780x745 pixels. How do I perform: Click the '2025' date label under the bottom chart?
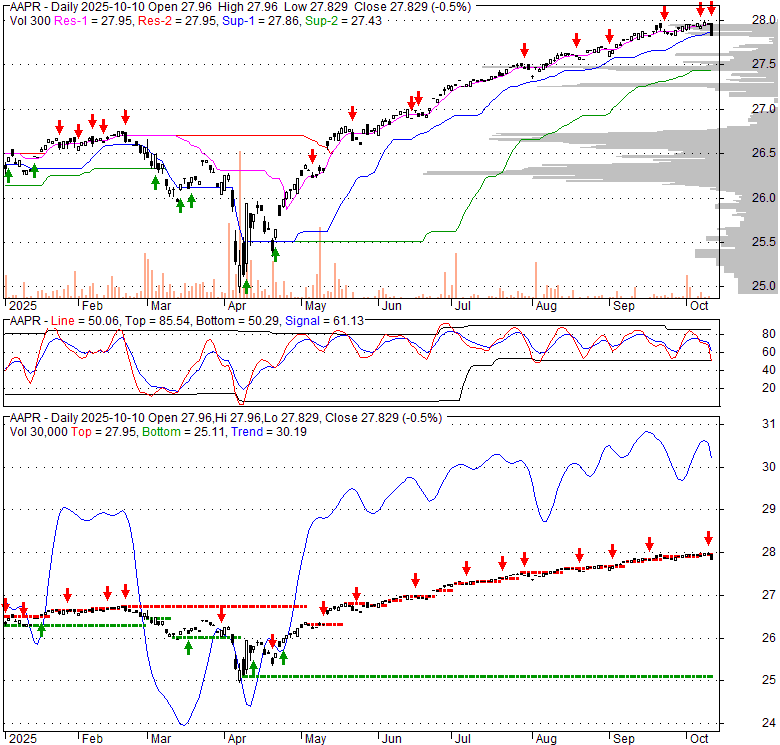click(x=23, y=739)
